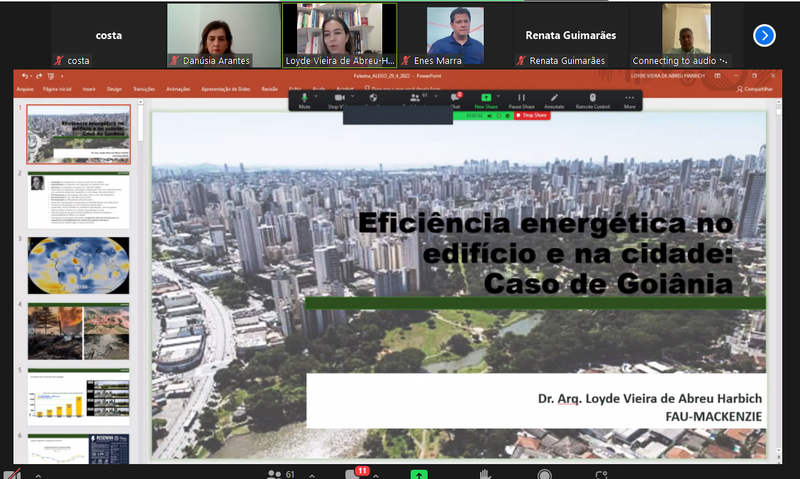Click Compartilhar button in PowerPoint
Screen dimensions: 800x479
(x=757, y=89)
